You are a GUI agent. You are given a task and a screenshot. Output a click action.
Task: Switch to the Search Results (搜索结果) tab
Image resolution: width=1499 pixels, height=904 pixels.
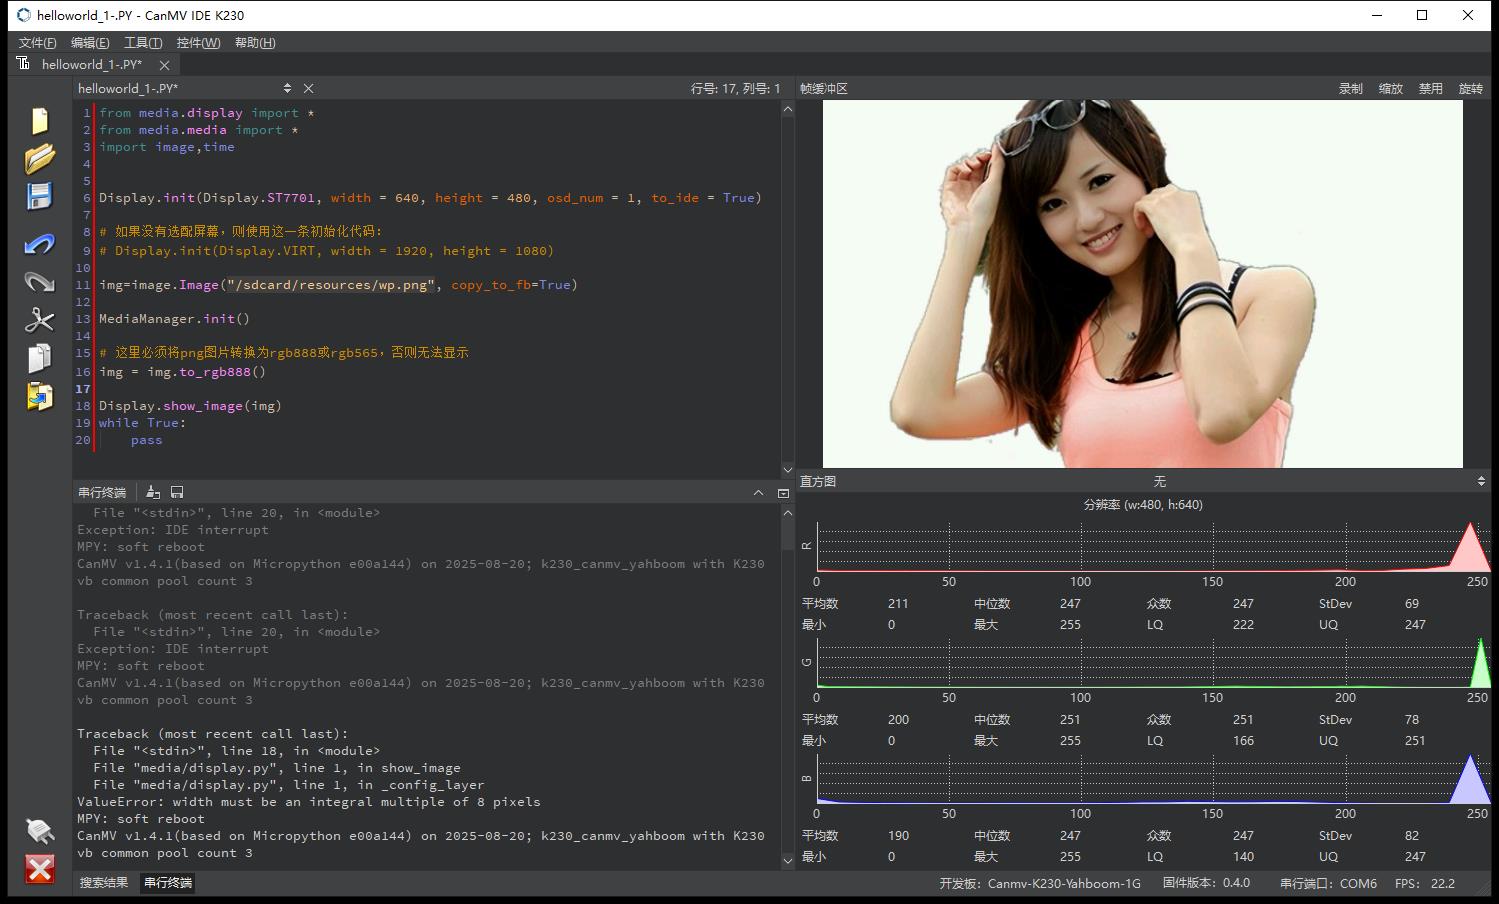pyautogui.click(x=104, y=883)
